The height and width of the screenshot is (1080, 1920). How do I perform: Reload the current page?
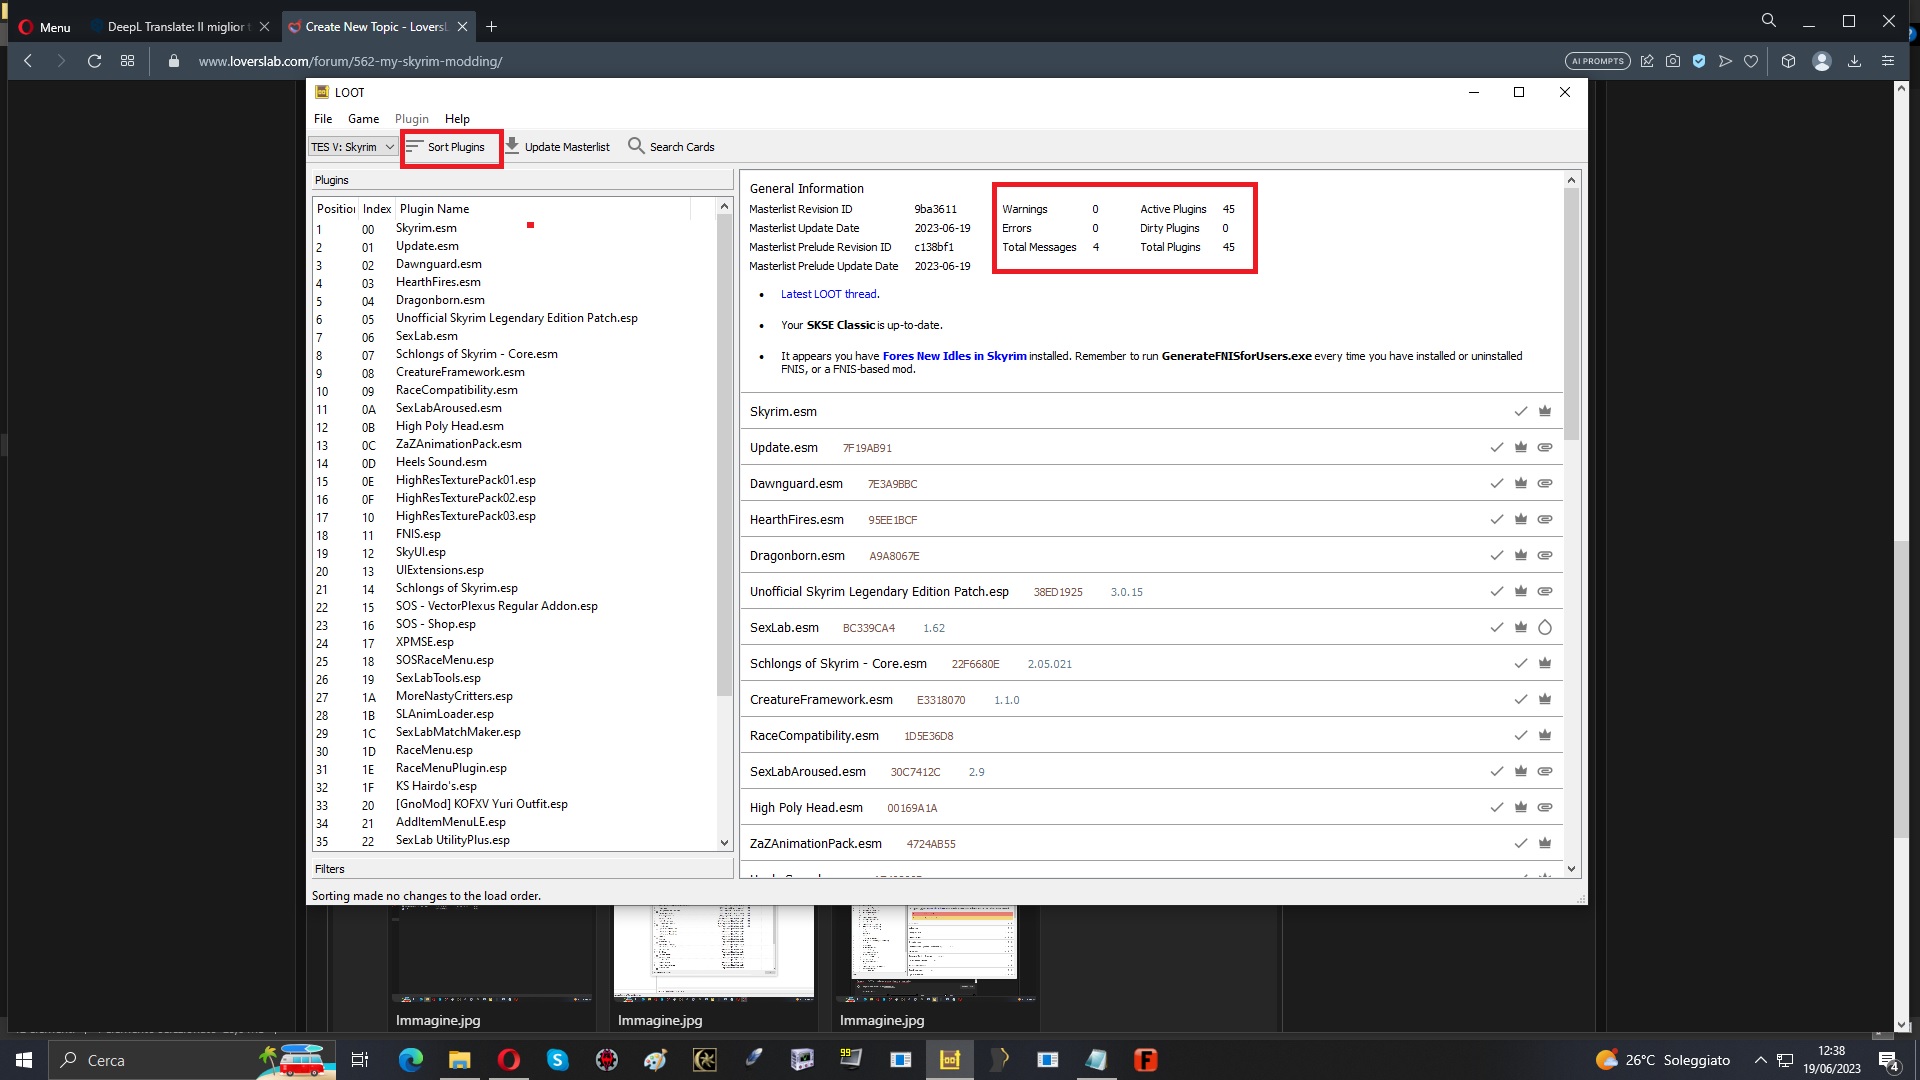coord(94,61)
